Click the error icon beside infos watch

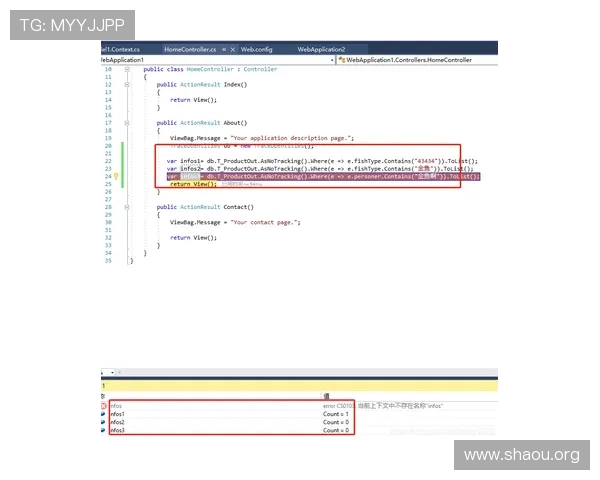pyautogui.click(x=102, y=406)
